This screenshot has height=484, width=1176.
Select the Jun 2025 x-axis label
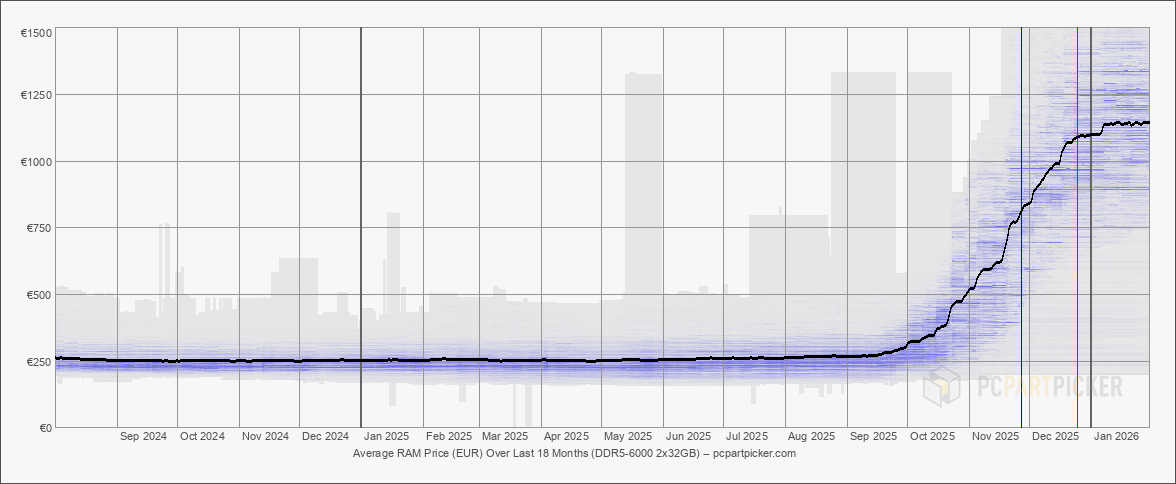[688, 436]
